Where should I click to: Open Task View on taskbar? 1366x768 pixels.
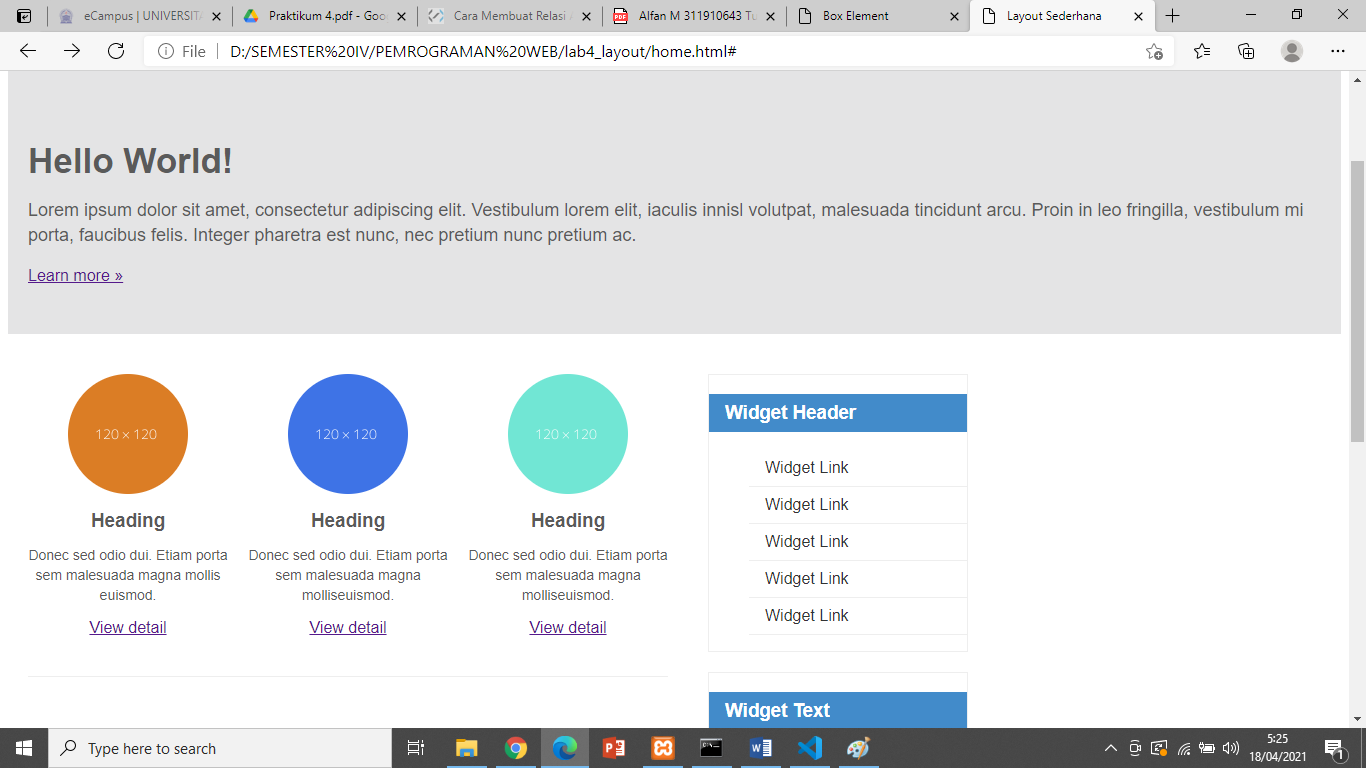(416, 748)
